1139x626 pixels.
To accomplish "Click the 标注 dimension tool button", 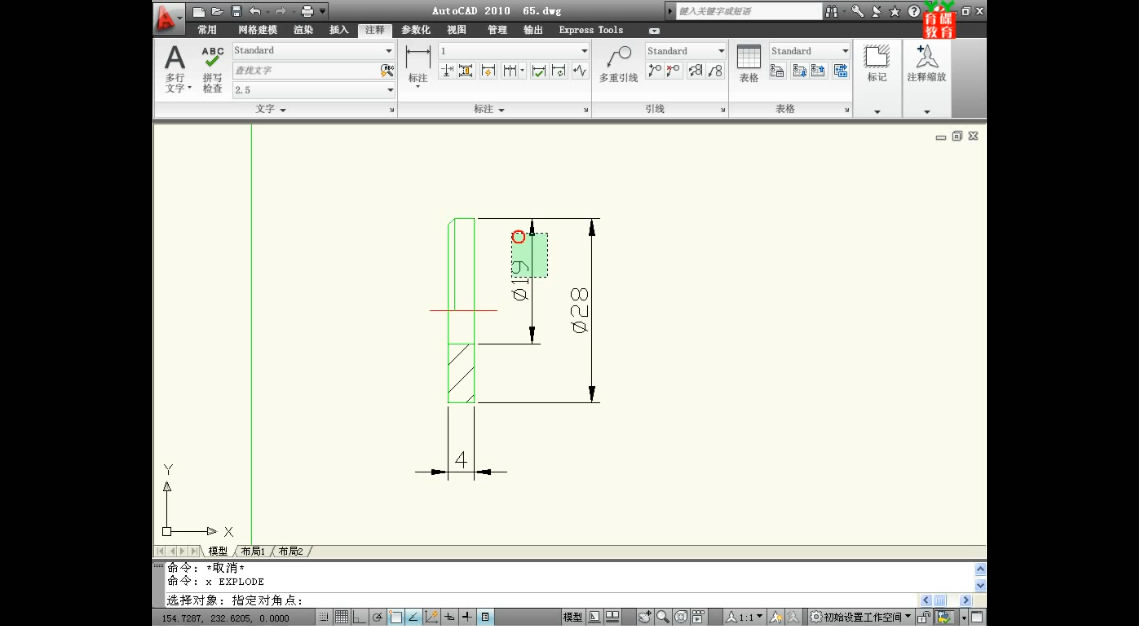I will (418, 67).
